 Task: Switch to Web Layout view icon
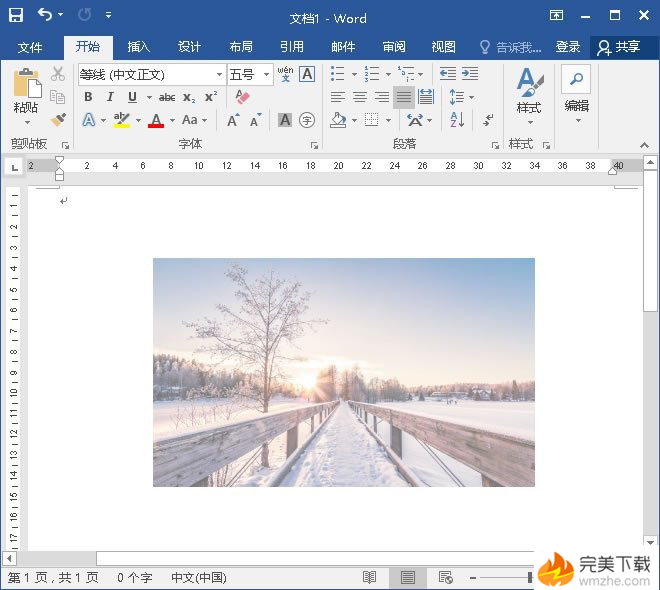(445, 577)
